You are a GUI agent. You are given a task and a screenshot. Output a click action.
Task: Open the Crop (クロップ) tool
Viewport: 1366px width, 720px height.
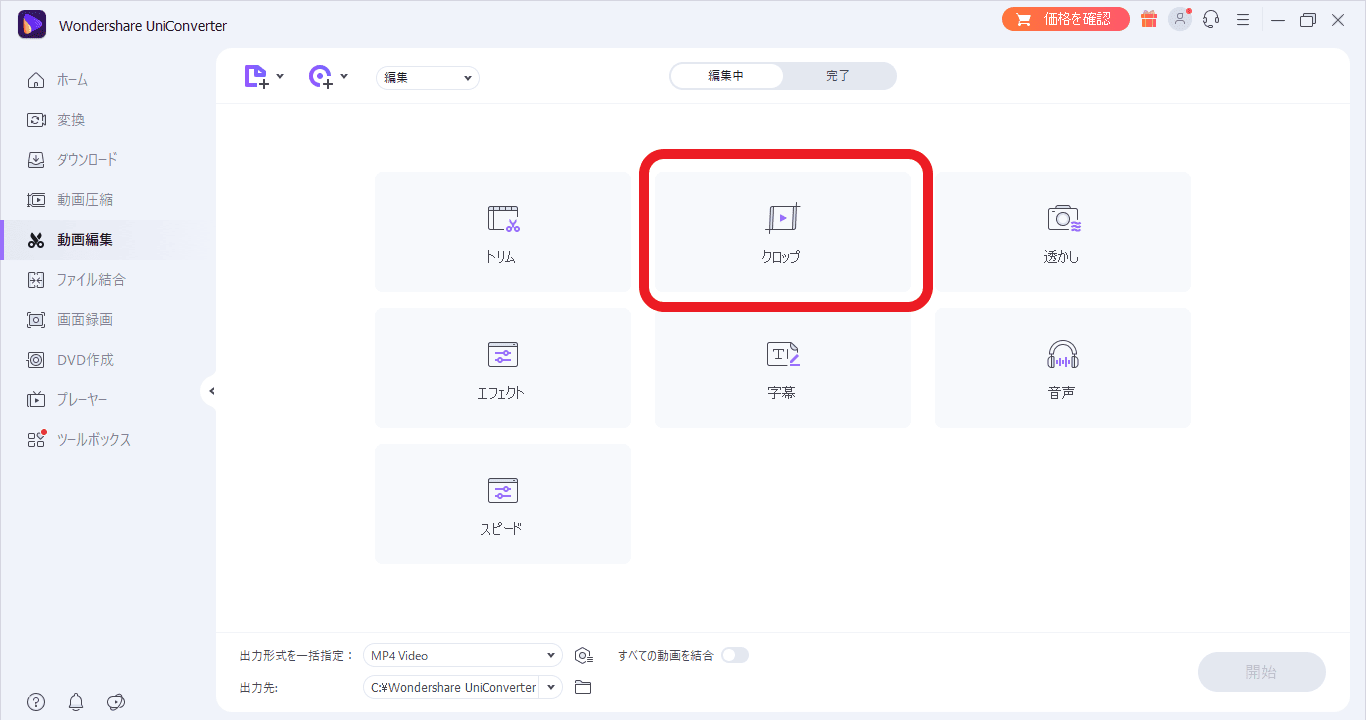pos(782,232)
